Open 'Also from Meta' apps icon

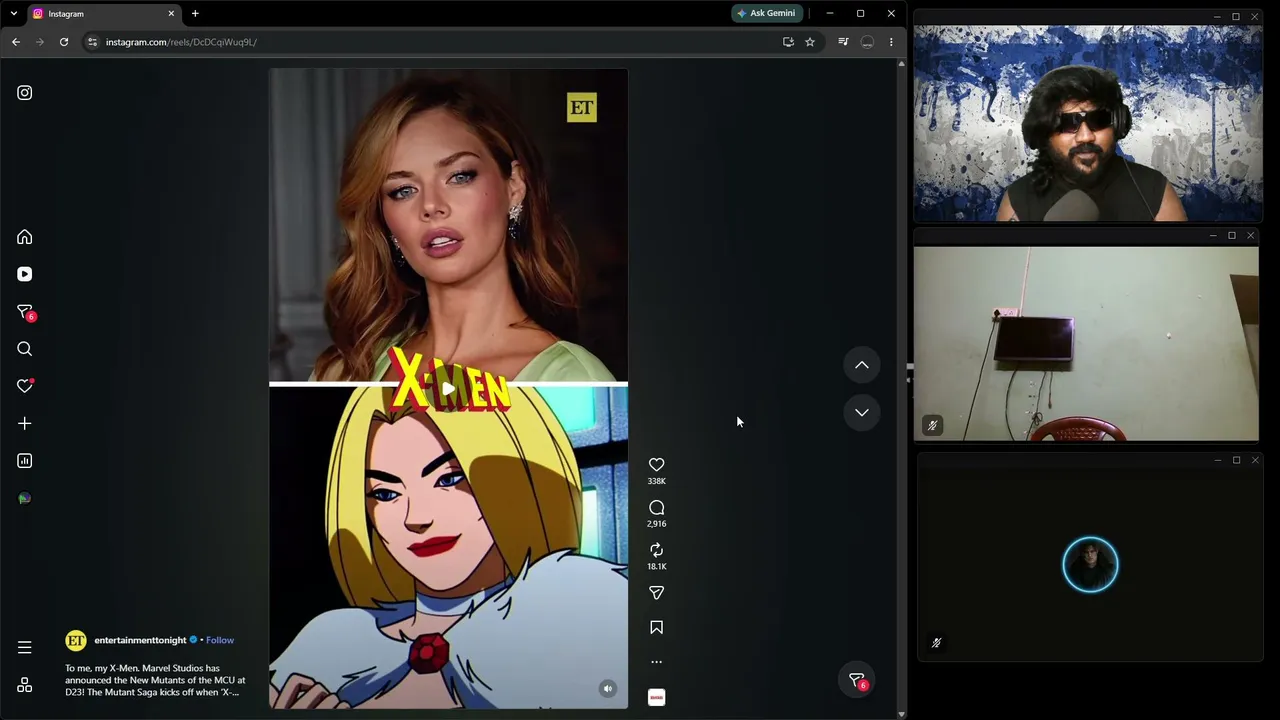(25, 685)
